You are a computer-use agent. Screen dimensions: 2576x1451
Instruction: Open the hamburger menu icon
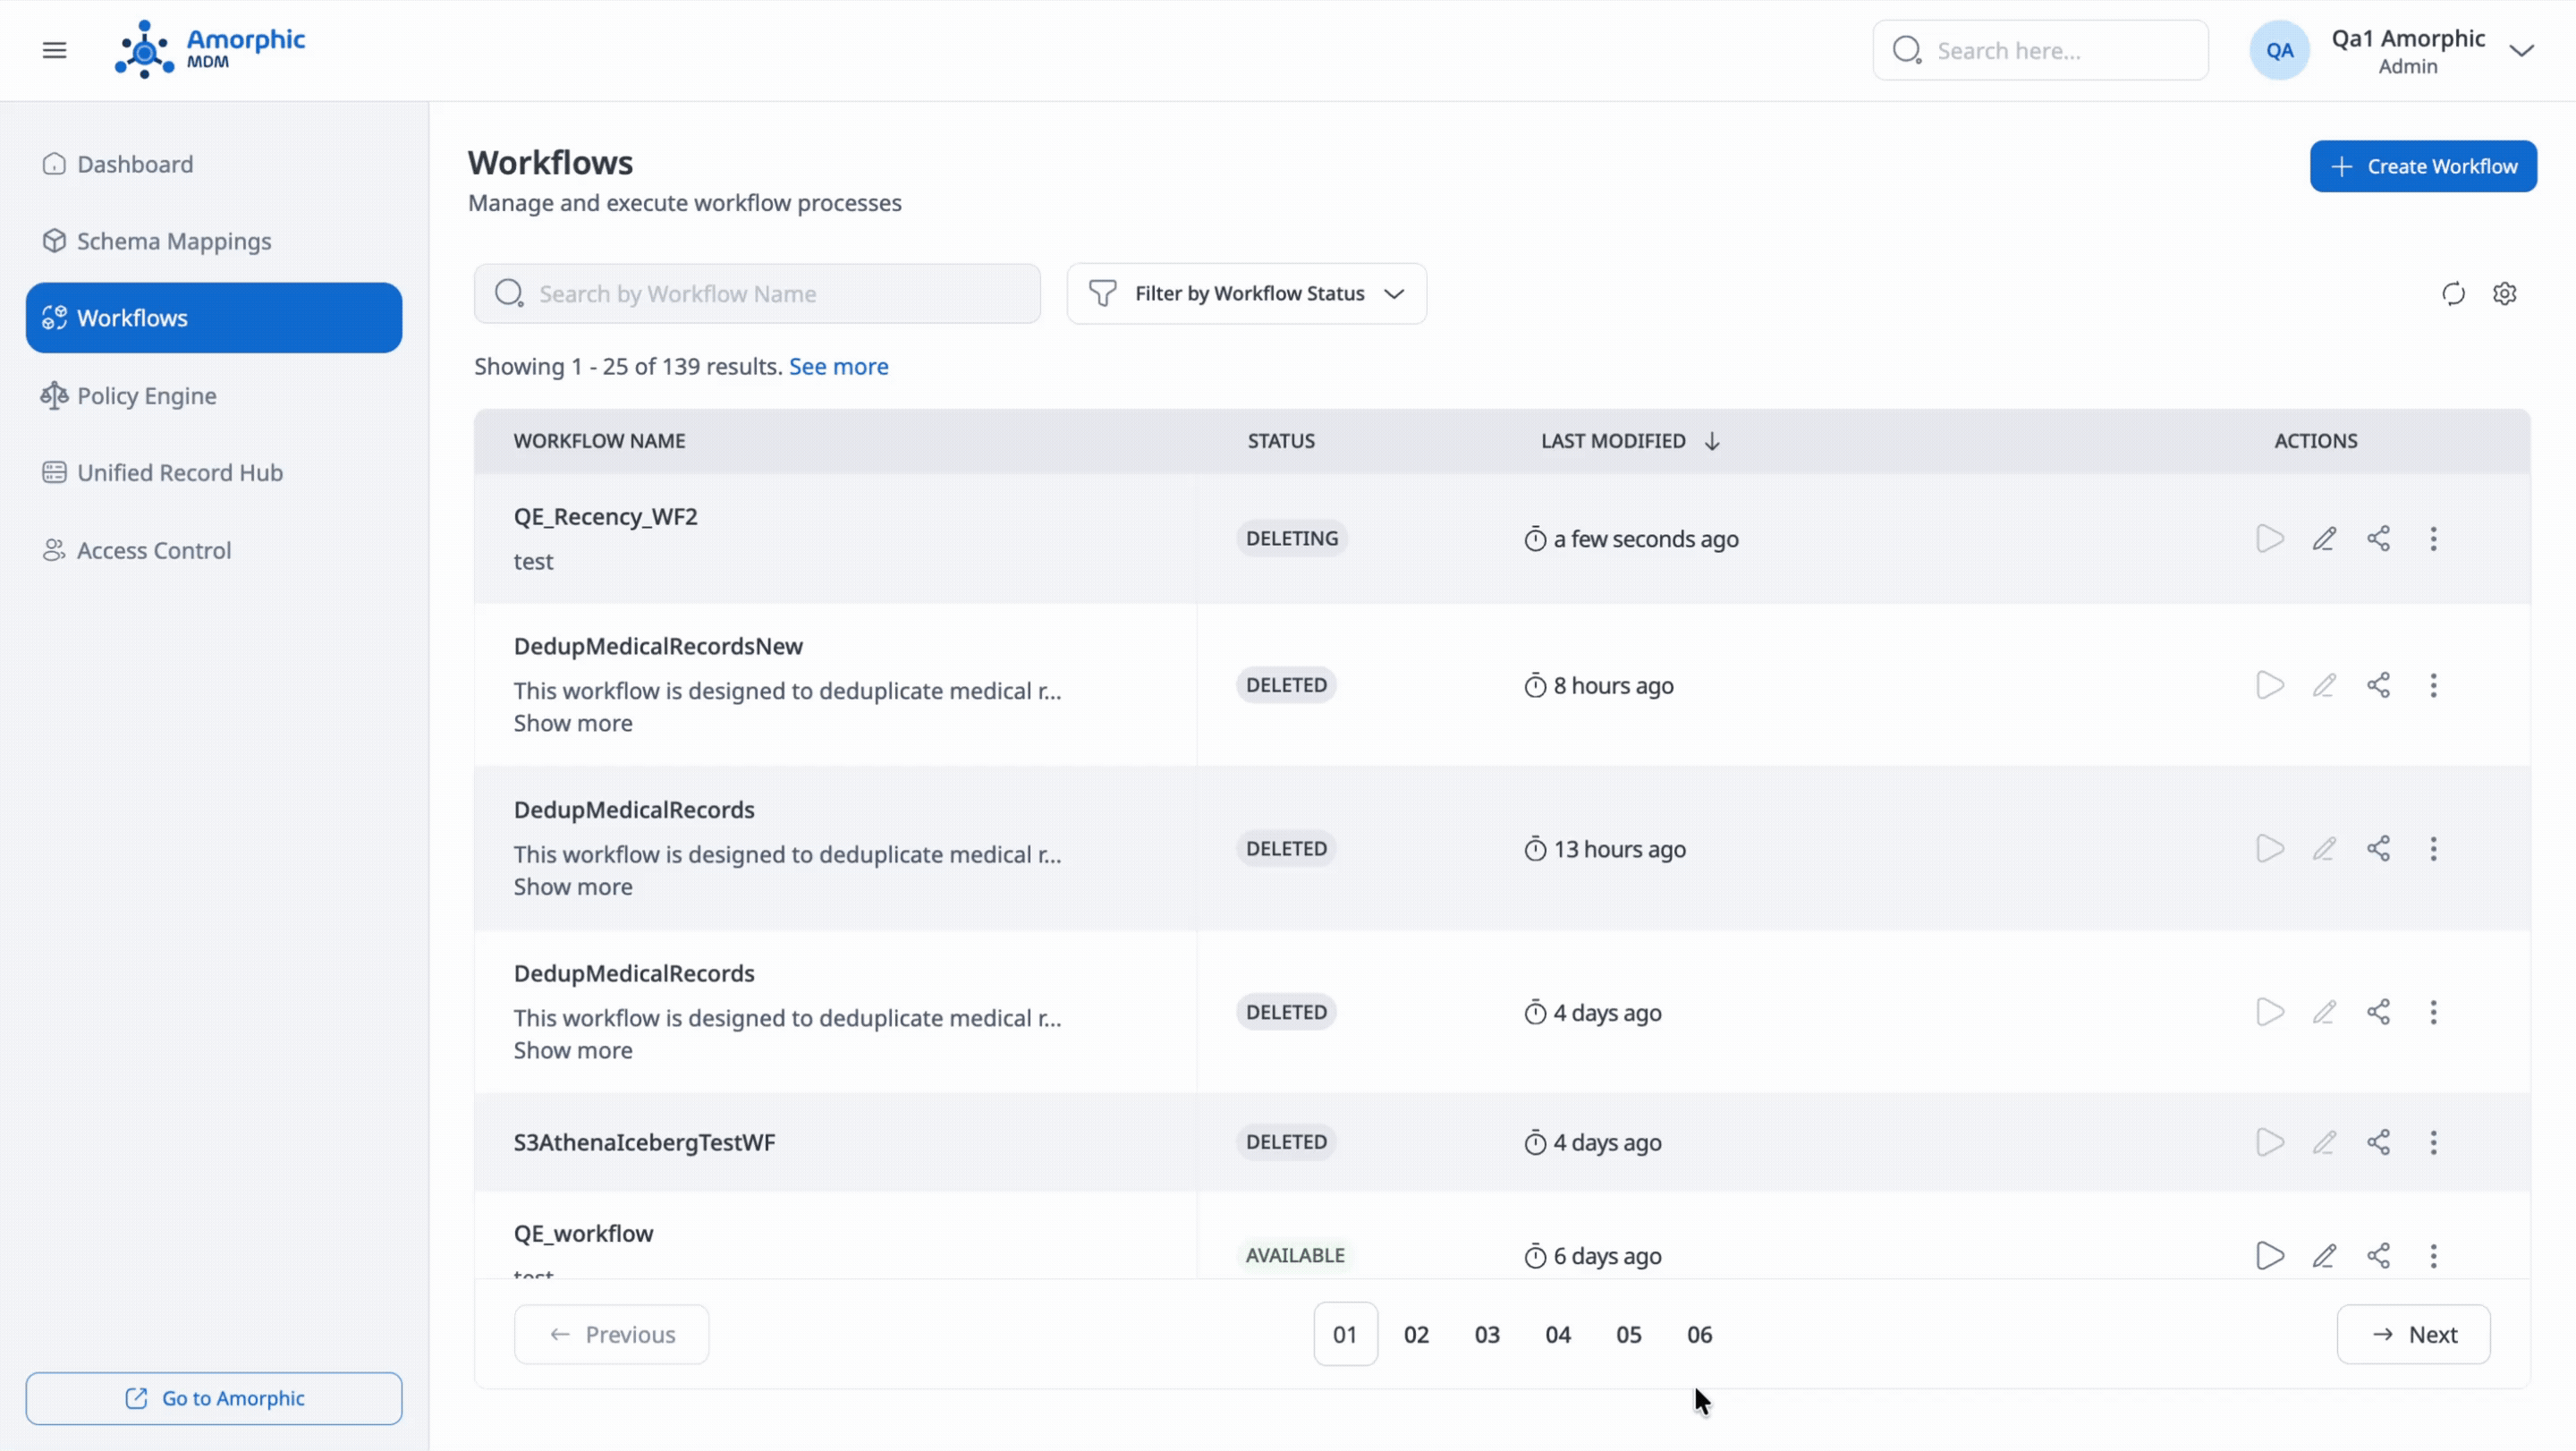(x=54, y=50)
